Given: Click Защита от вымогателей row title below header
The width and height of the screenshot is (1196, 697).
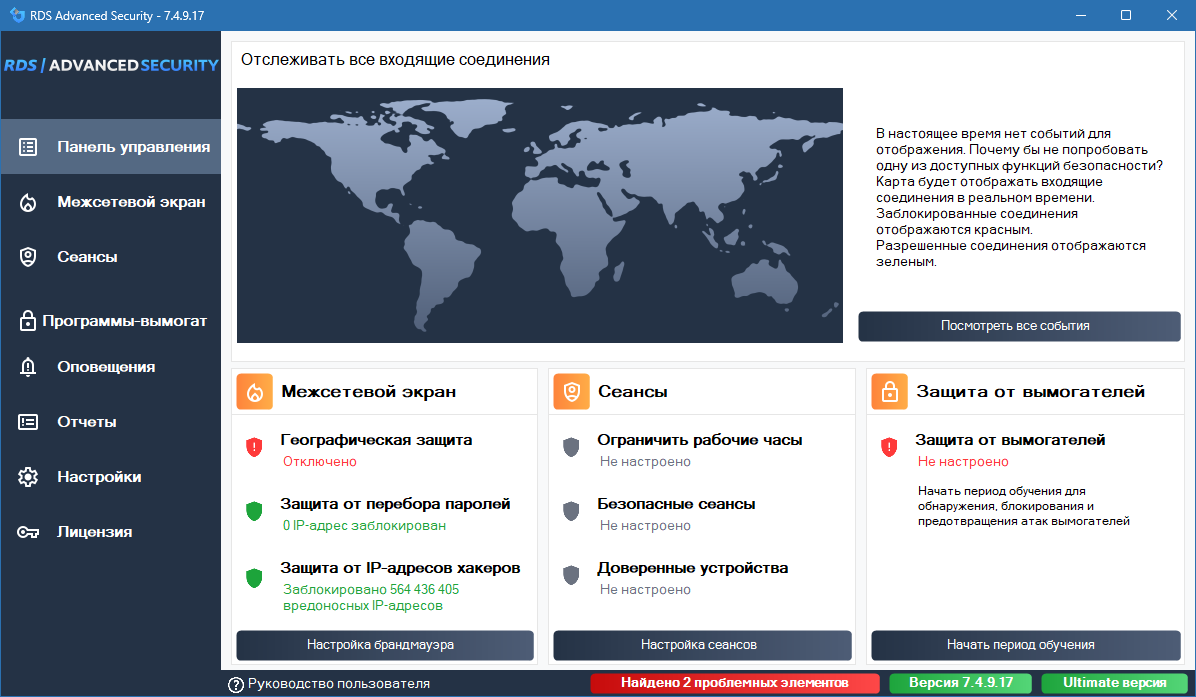Looking at the screenshot, I should pos(1010,440).
